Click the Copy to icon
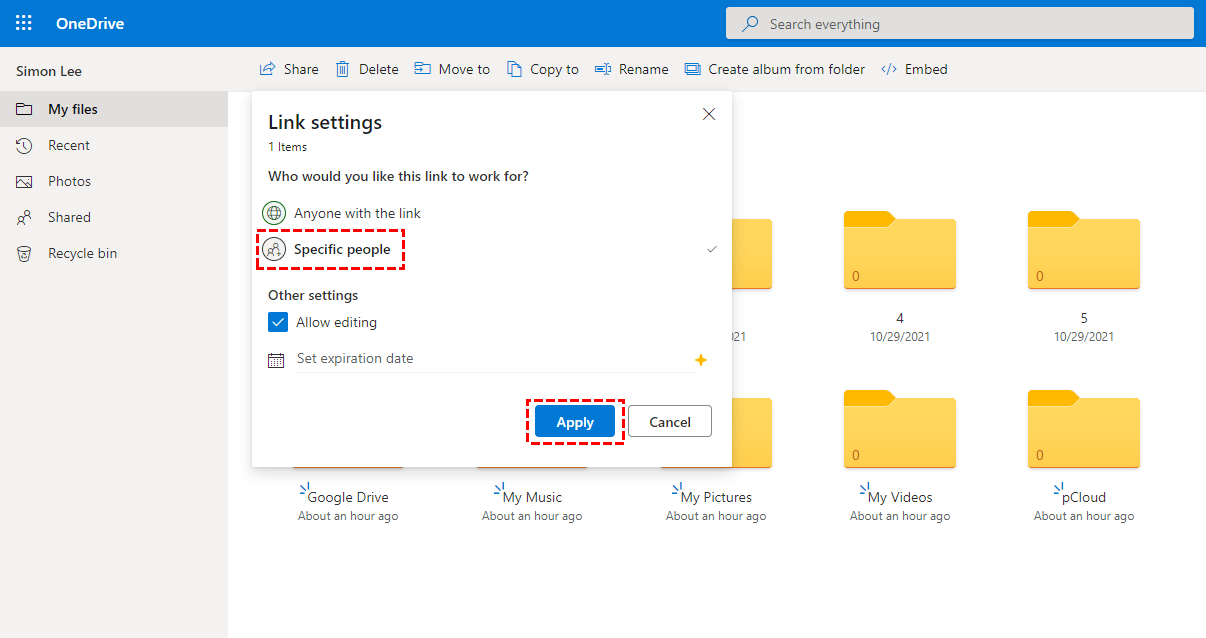 tap(515, 69)
